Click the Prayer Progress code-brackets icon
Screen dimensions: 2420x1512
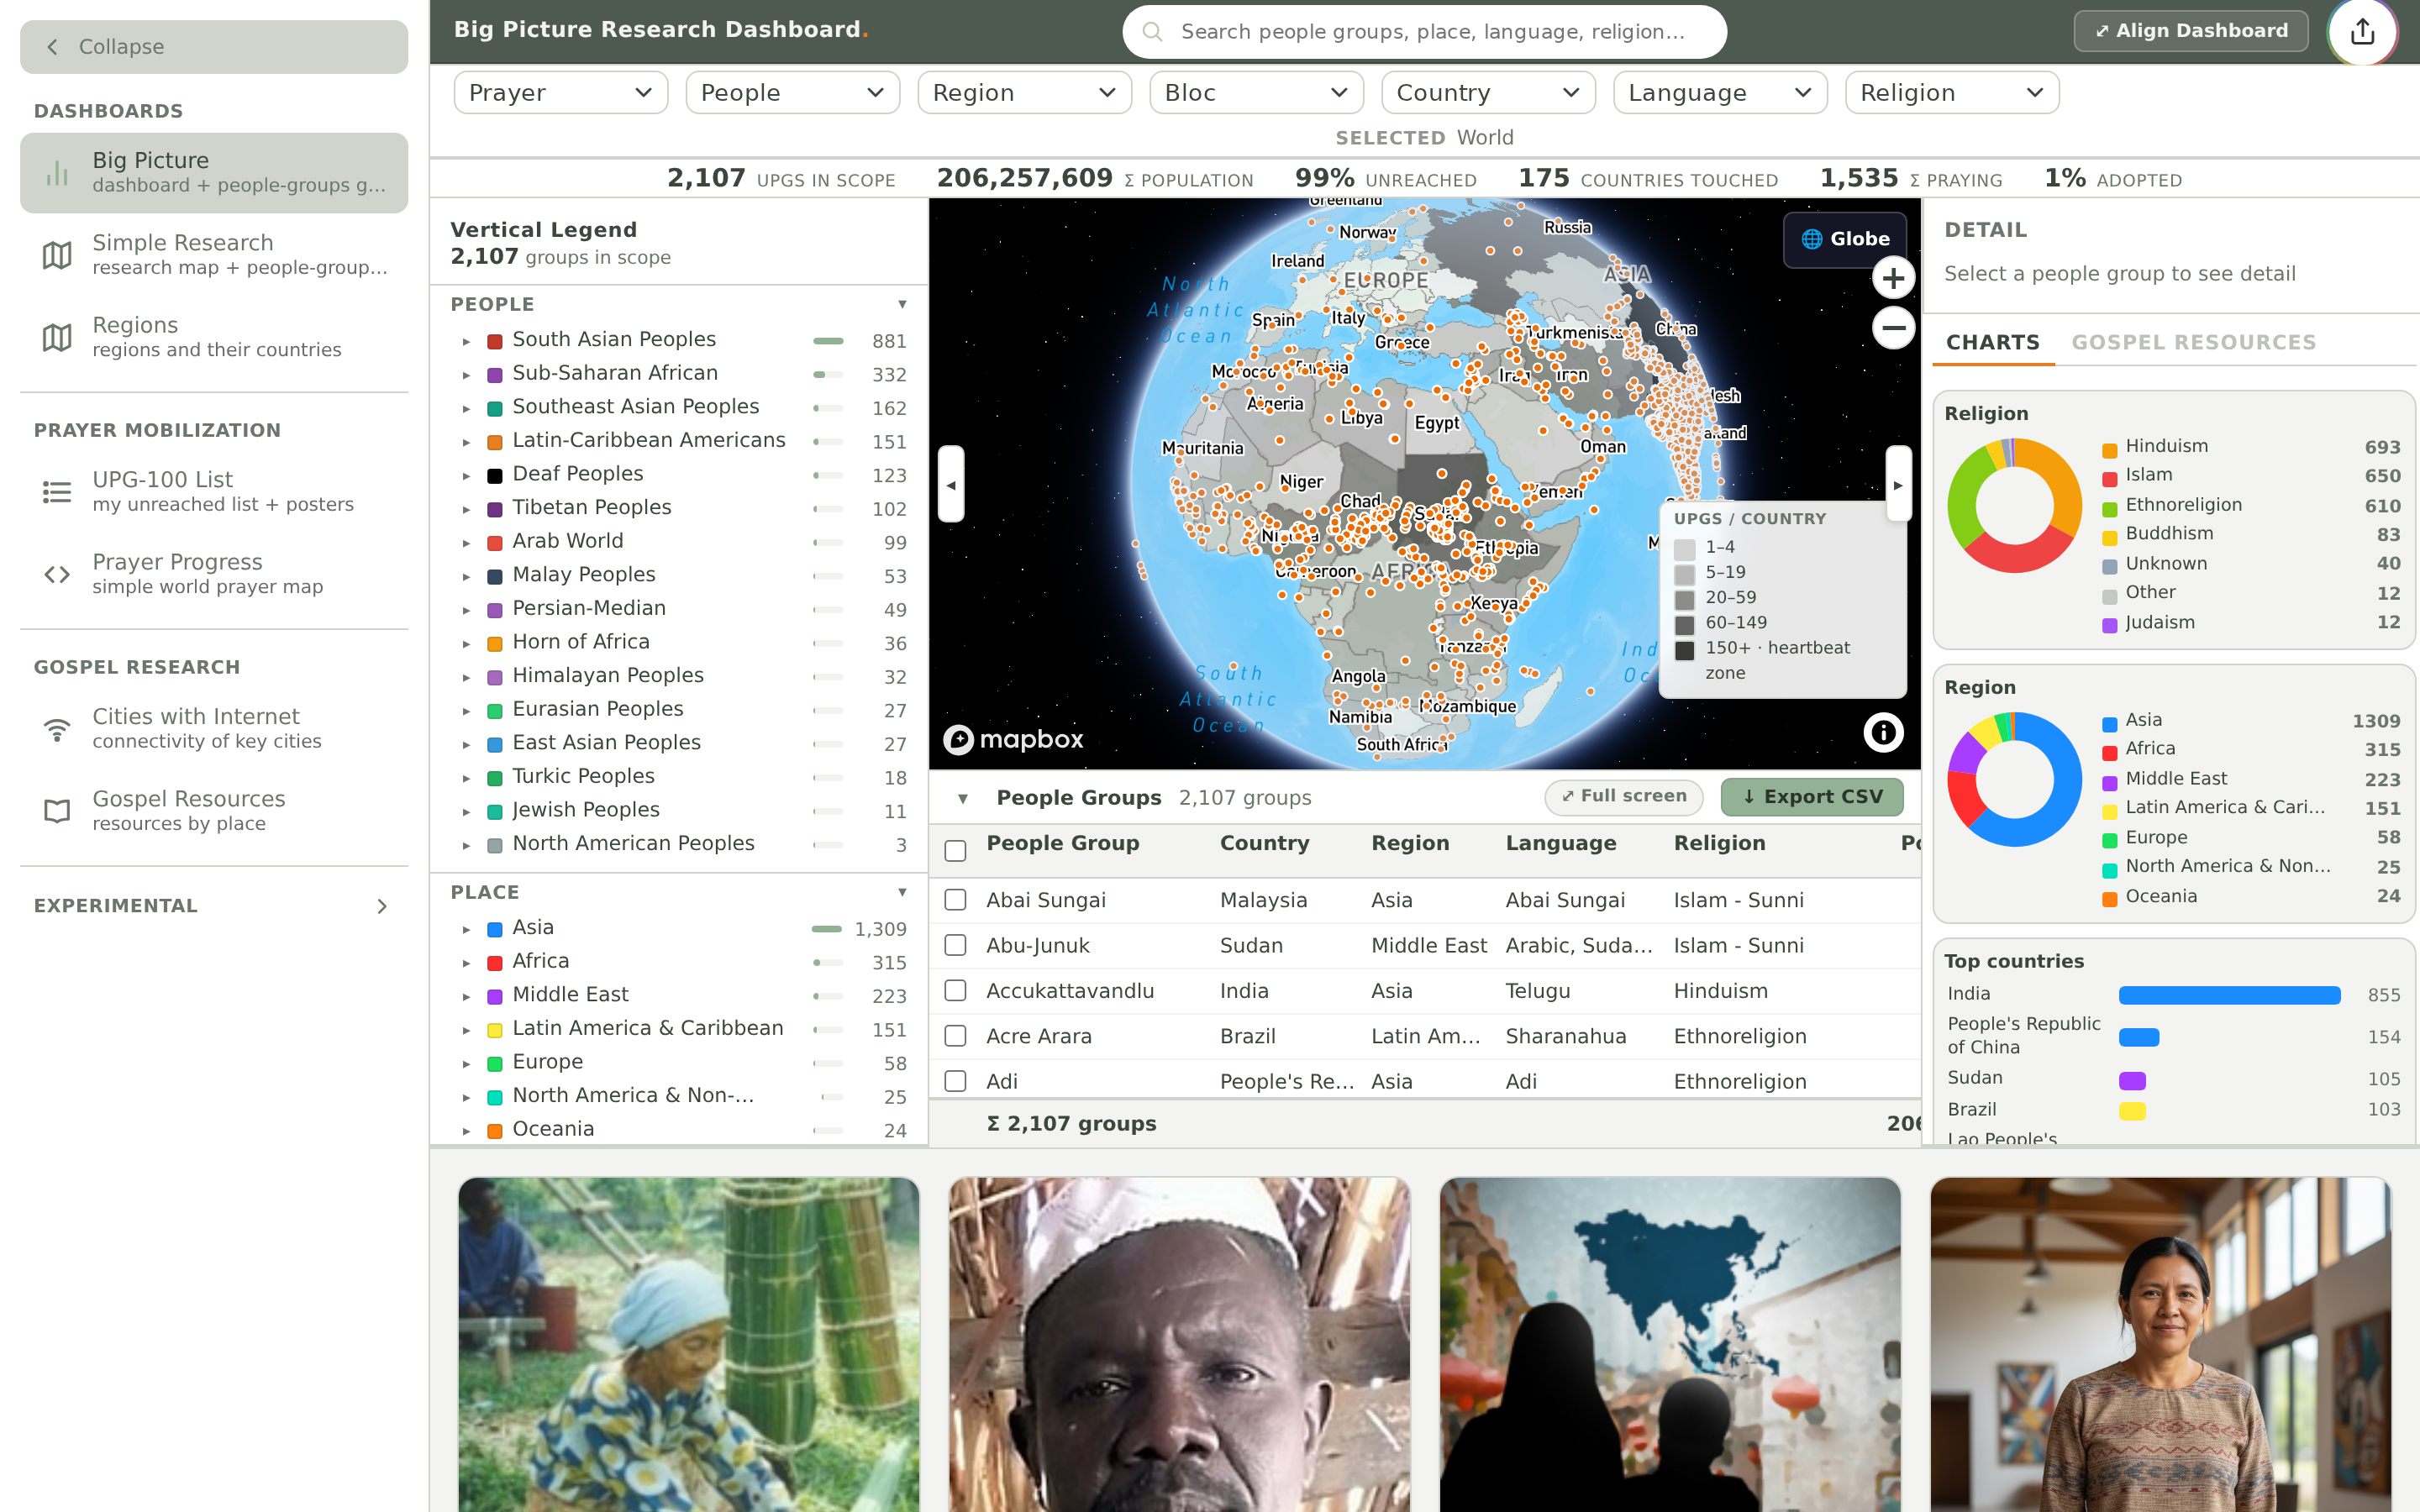57,574
